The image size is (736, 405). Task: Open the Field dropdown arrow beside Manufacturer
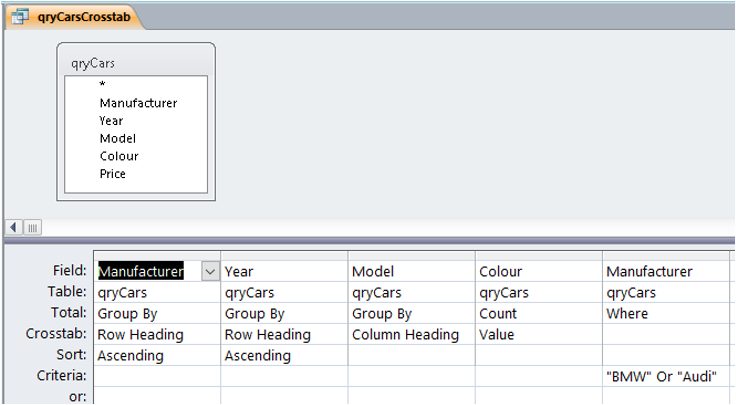point(210,272)
